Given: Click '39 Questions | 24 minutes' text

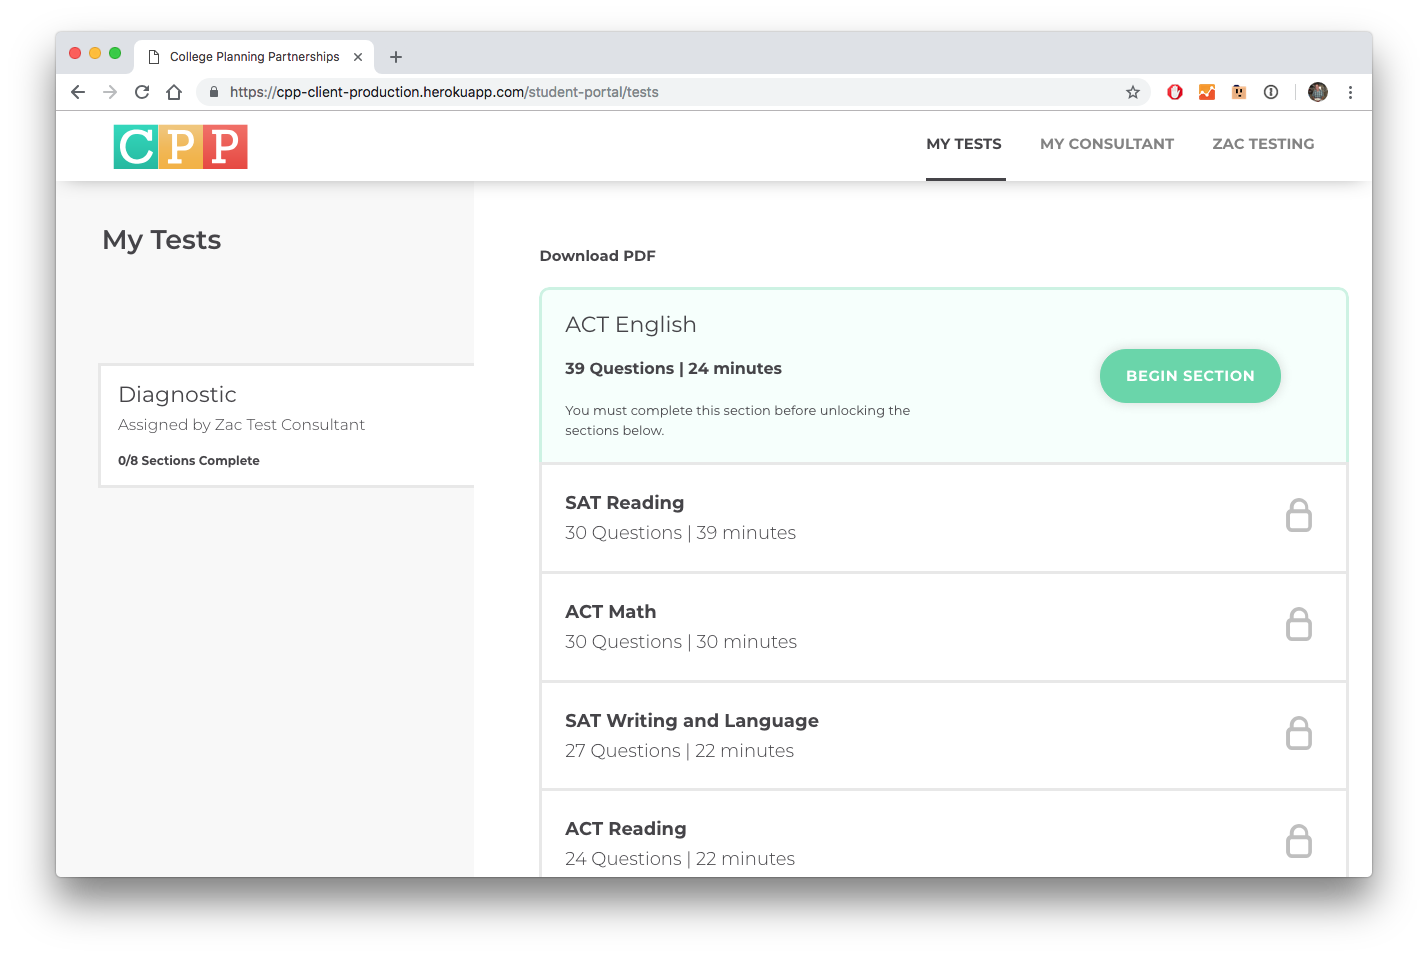Looking at the screenshot, I should pyautogui.click(x=673, y=369).
